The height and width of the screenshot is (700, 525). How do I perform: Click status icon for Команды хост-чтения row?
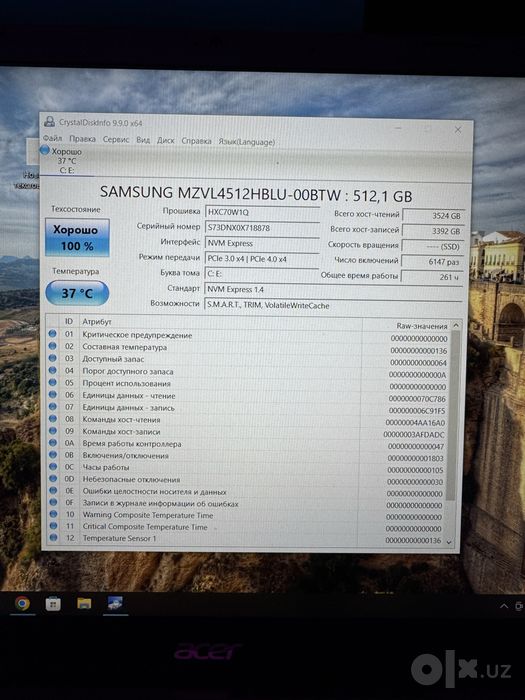click(53, 419)
